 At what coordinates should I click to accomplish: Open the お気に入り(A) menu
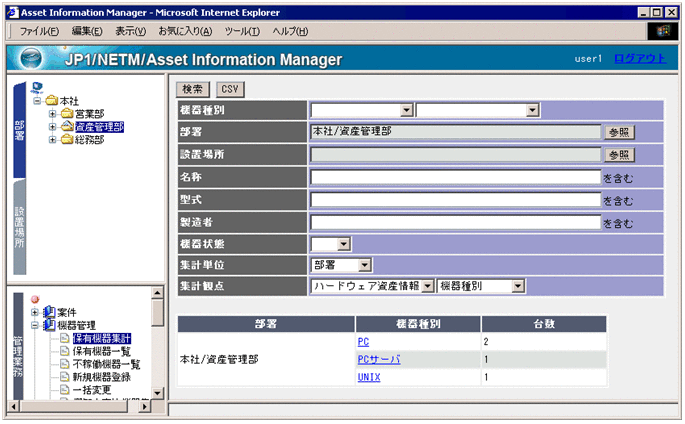[x=185, y=31]
